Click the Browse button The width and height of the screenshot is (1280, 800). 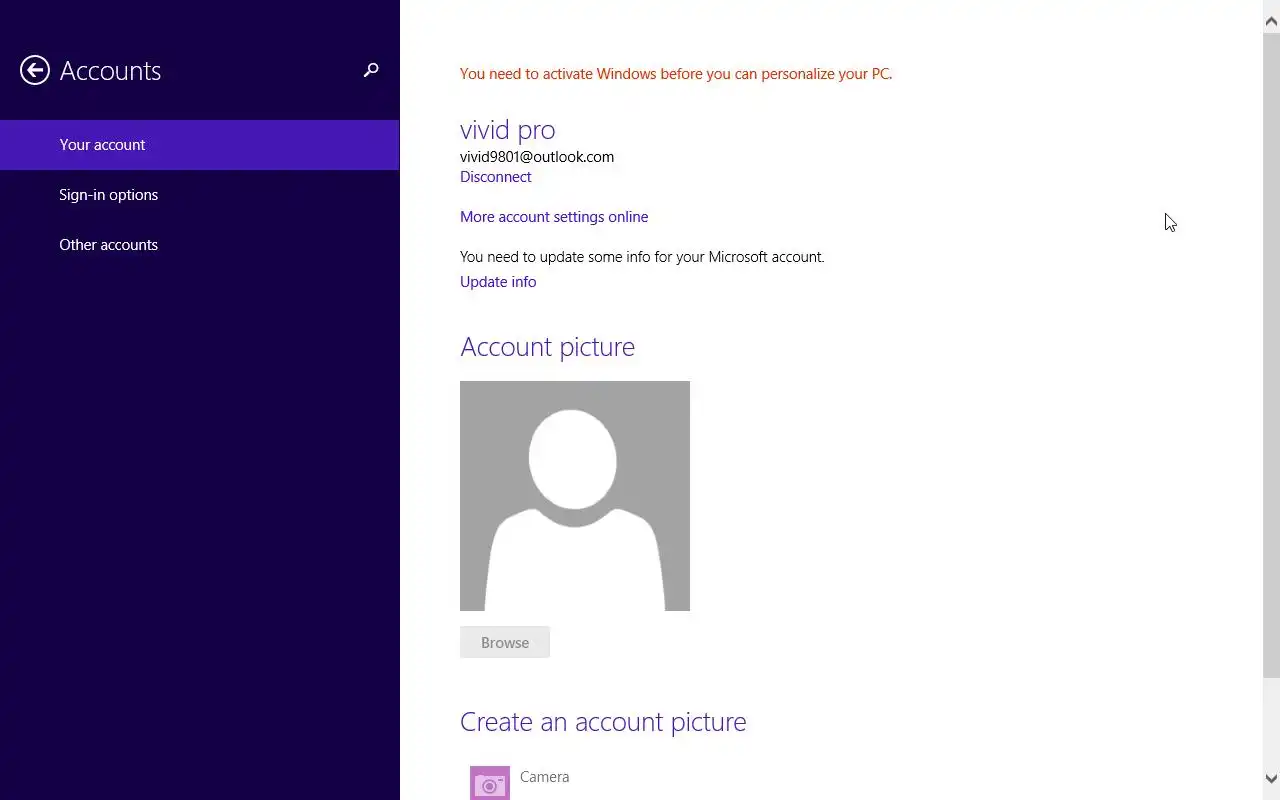[x=505, y=642]
